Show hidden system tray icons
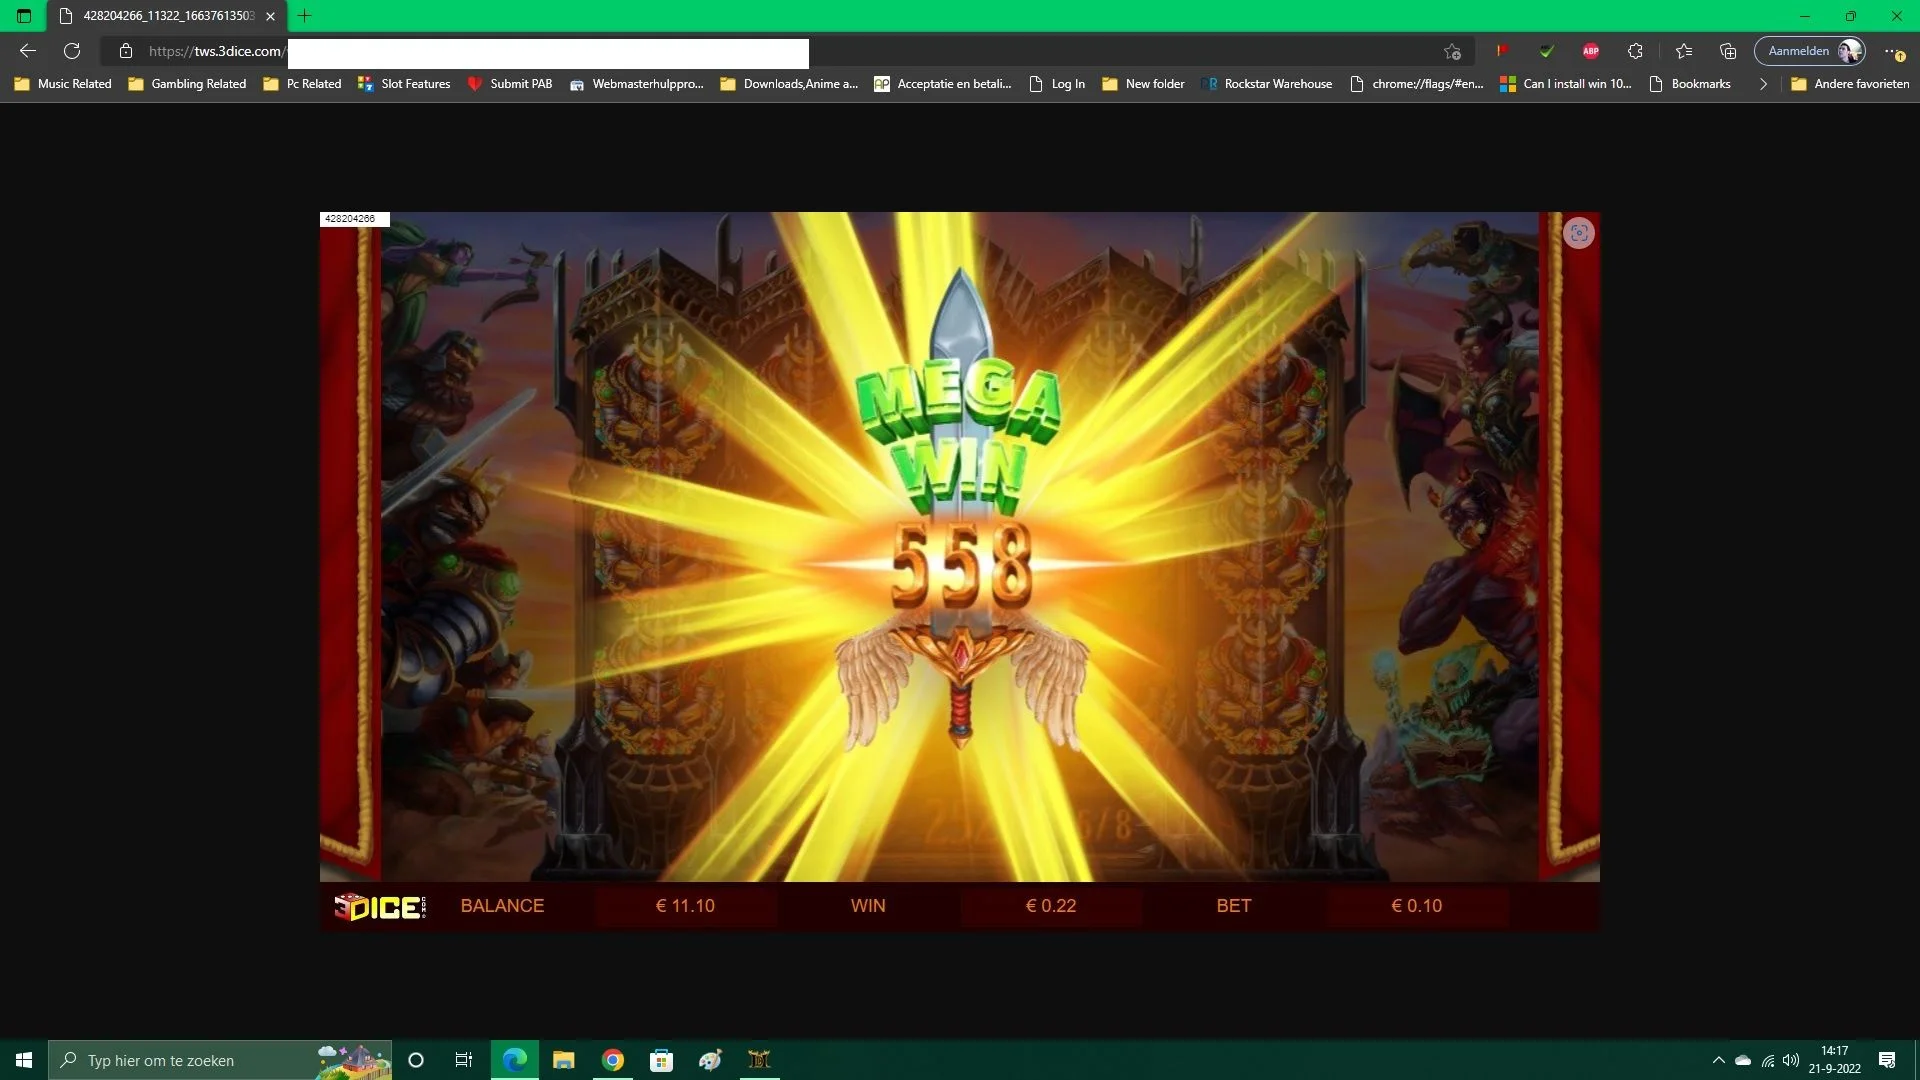This screenshot has height=1080, width=1920. pyautogui.click(x=1719, y=1060)
